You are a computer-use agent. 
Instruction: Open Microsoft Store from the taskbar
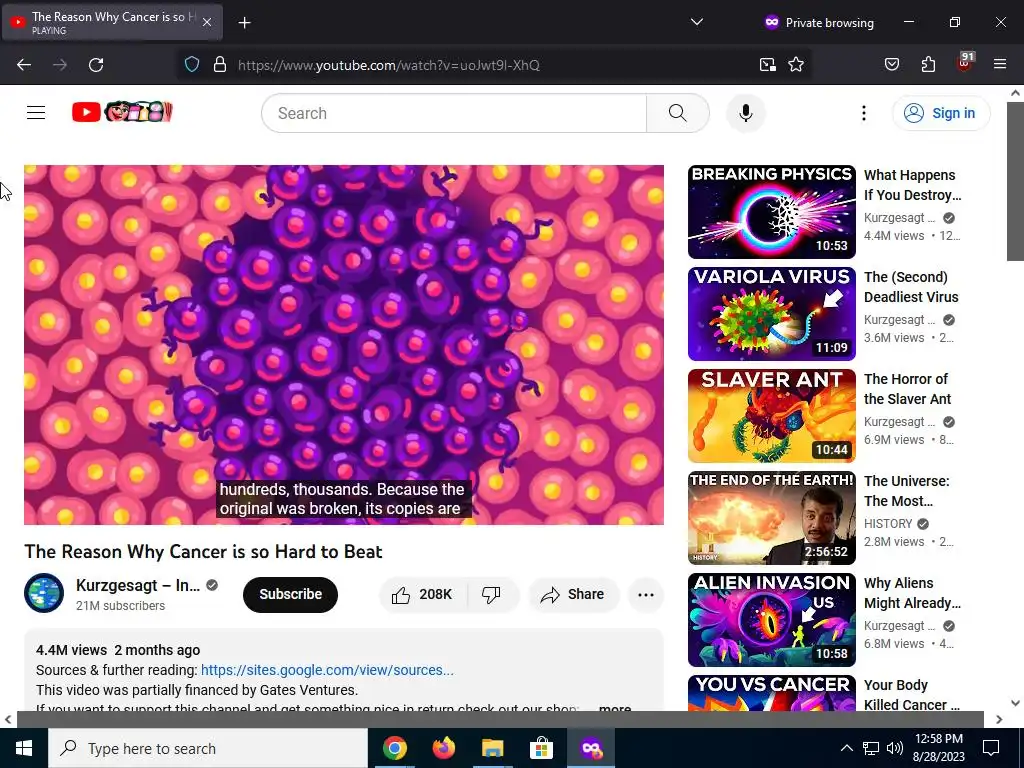[541, 748]
